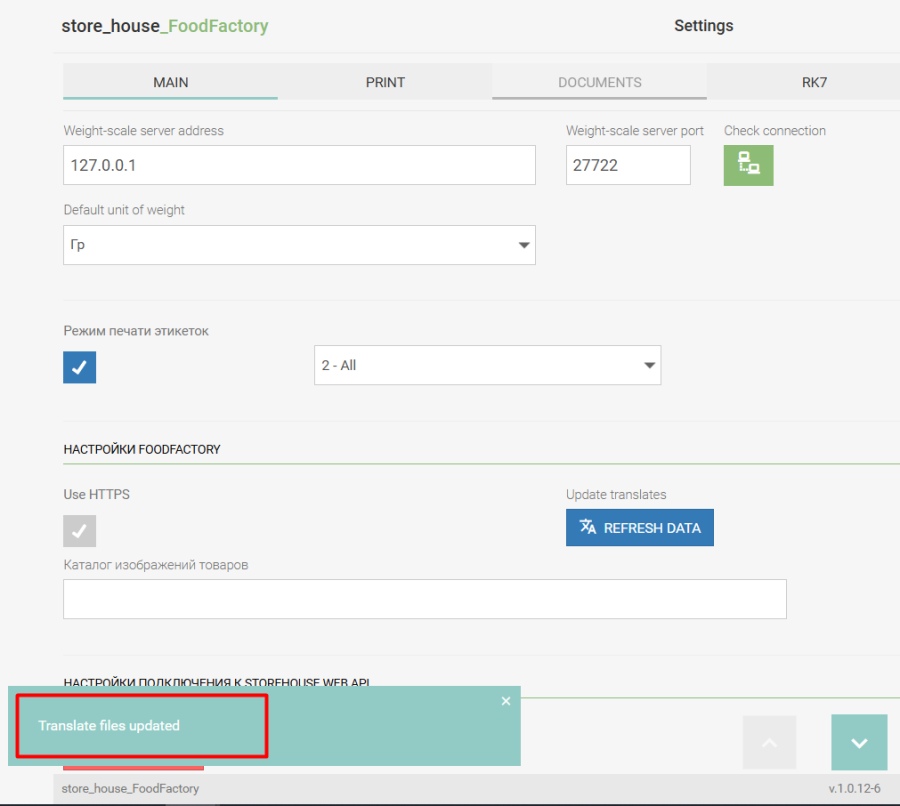The width and height of the screenshot is (900, 806).
Task: Click the store_house_FoodFactory header title
Action: pos(165,26)
